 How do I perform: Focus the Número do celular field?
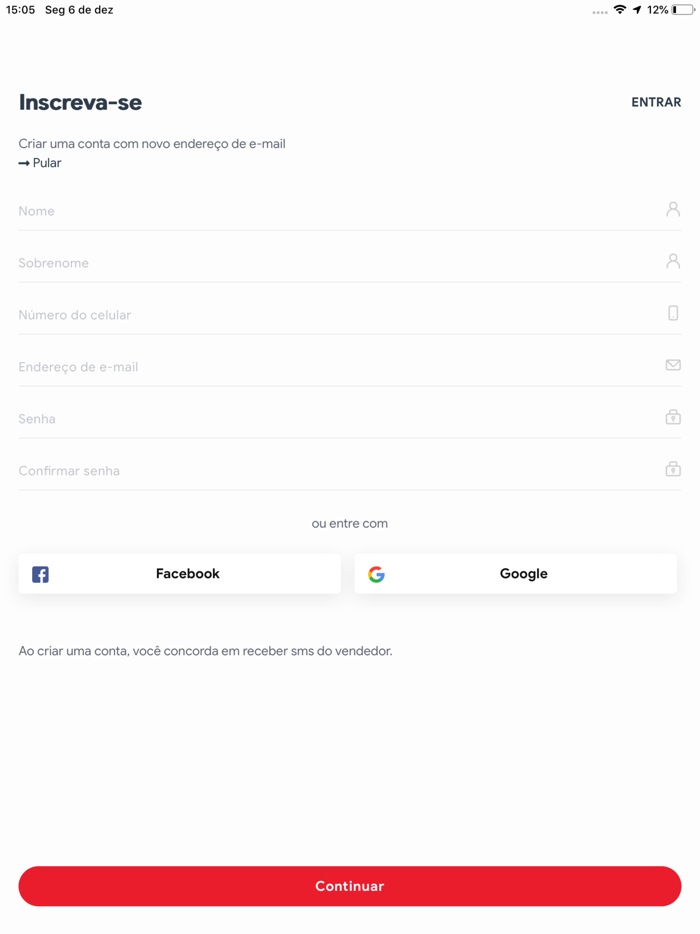coord(330,315)
